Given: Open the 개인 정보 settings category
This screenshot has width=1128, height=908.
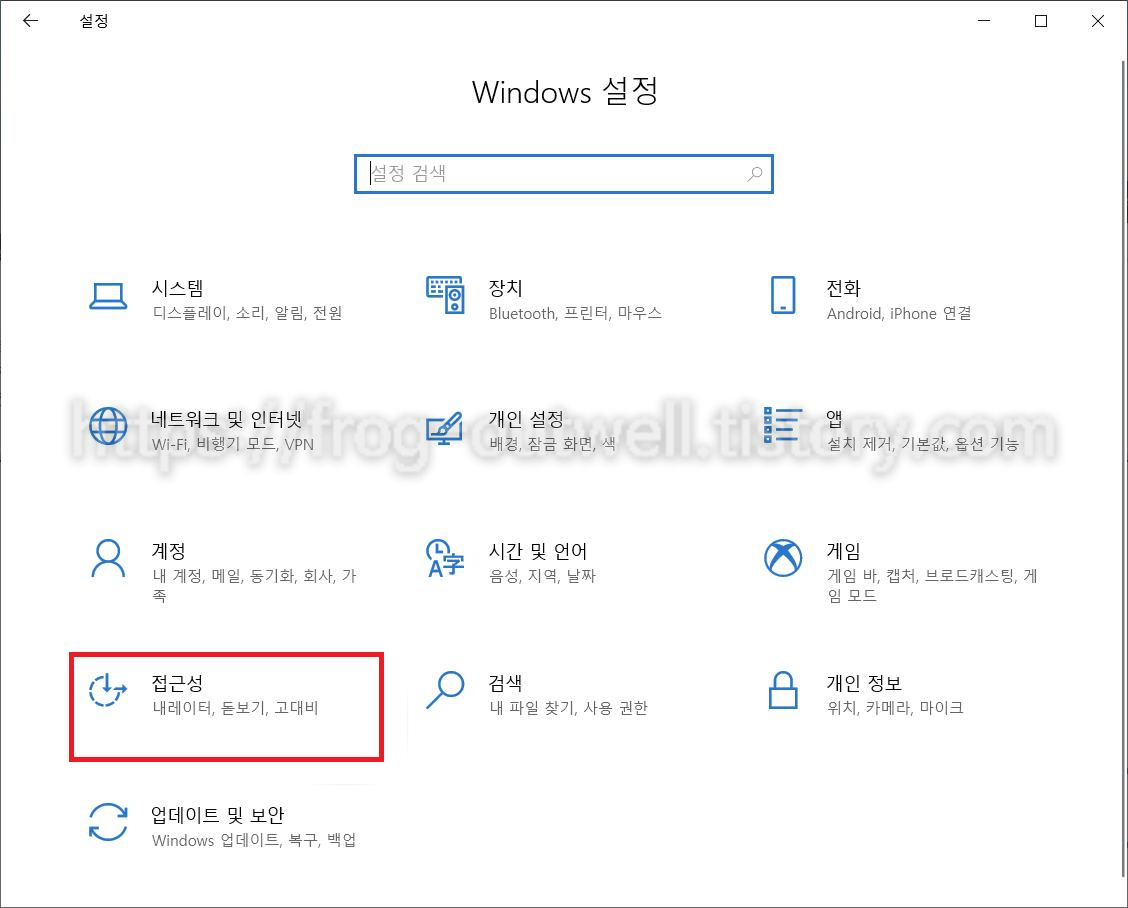Looking at the screenshot, I should [x=863, y=683].
